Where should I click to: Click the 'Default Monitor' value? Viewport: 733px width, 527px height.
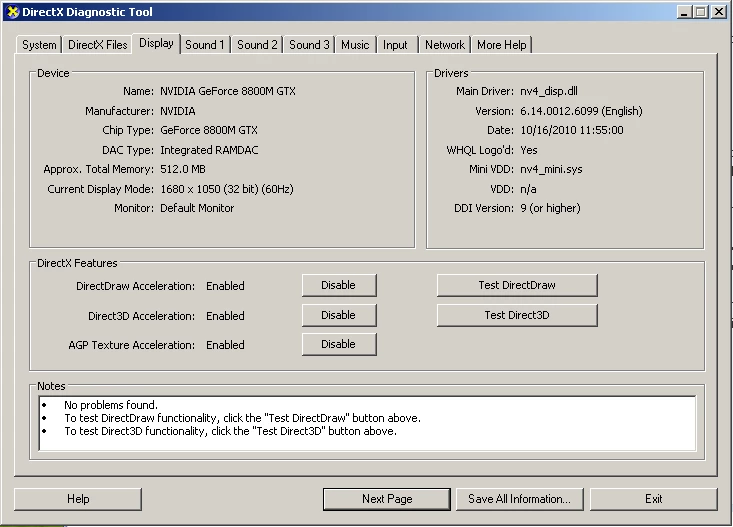[197, 208]
